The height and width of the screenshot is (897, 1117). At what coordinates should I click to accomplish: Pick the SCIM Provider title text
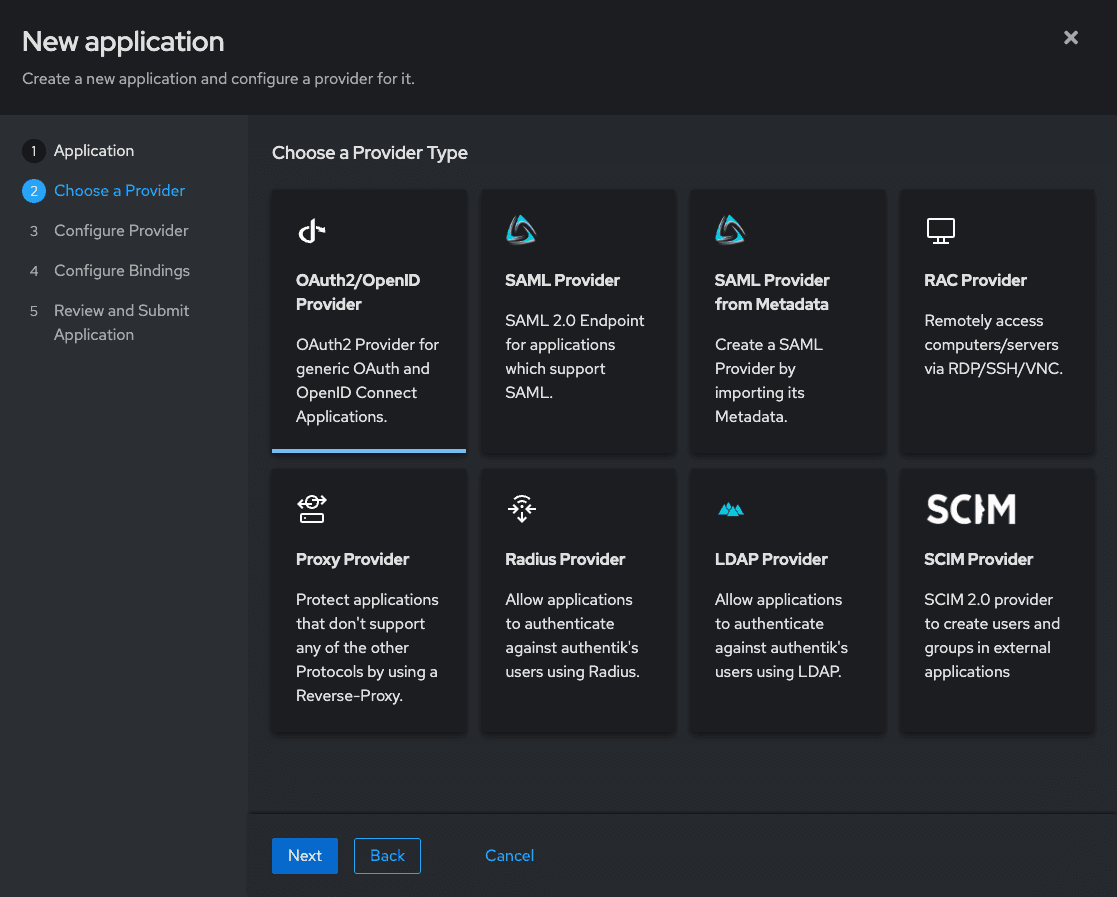point(978,559)
